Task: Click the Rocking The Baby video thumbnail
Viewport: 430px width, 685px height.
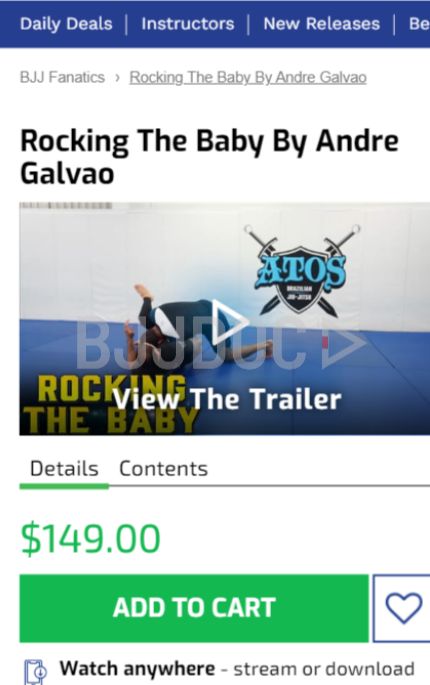Action: point(225,319)
